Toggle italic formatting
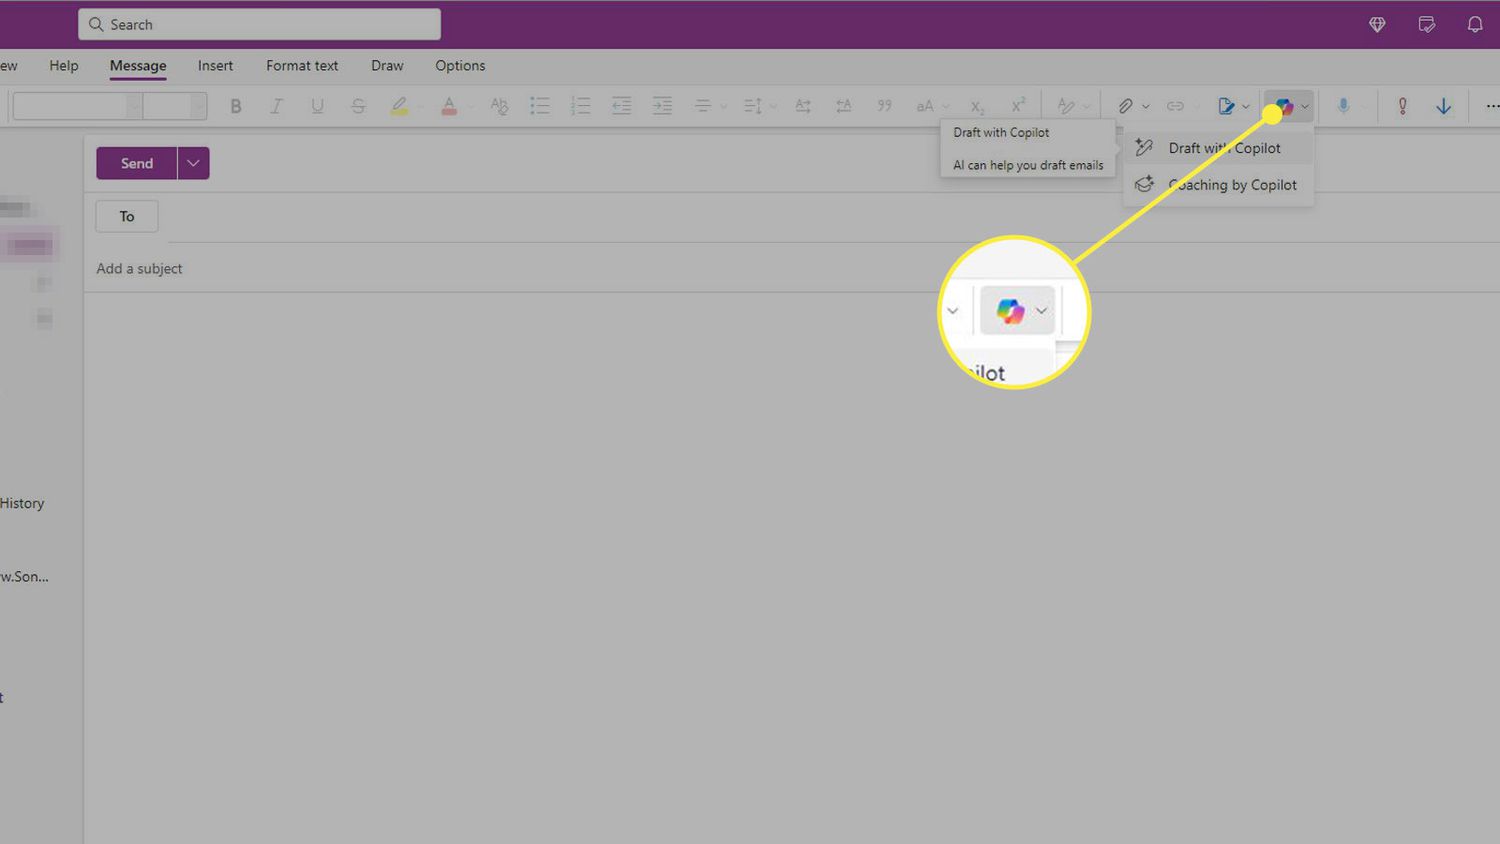Image resolution: width=1500 pixels, height=844 pixels. [276, 106]
